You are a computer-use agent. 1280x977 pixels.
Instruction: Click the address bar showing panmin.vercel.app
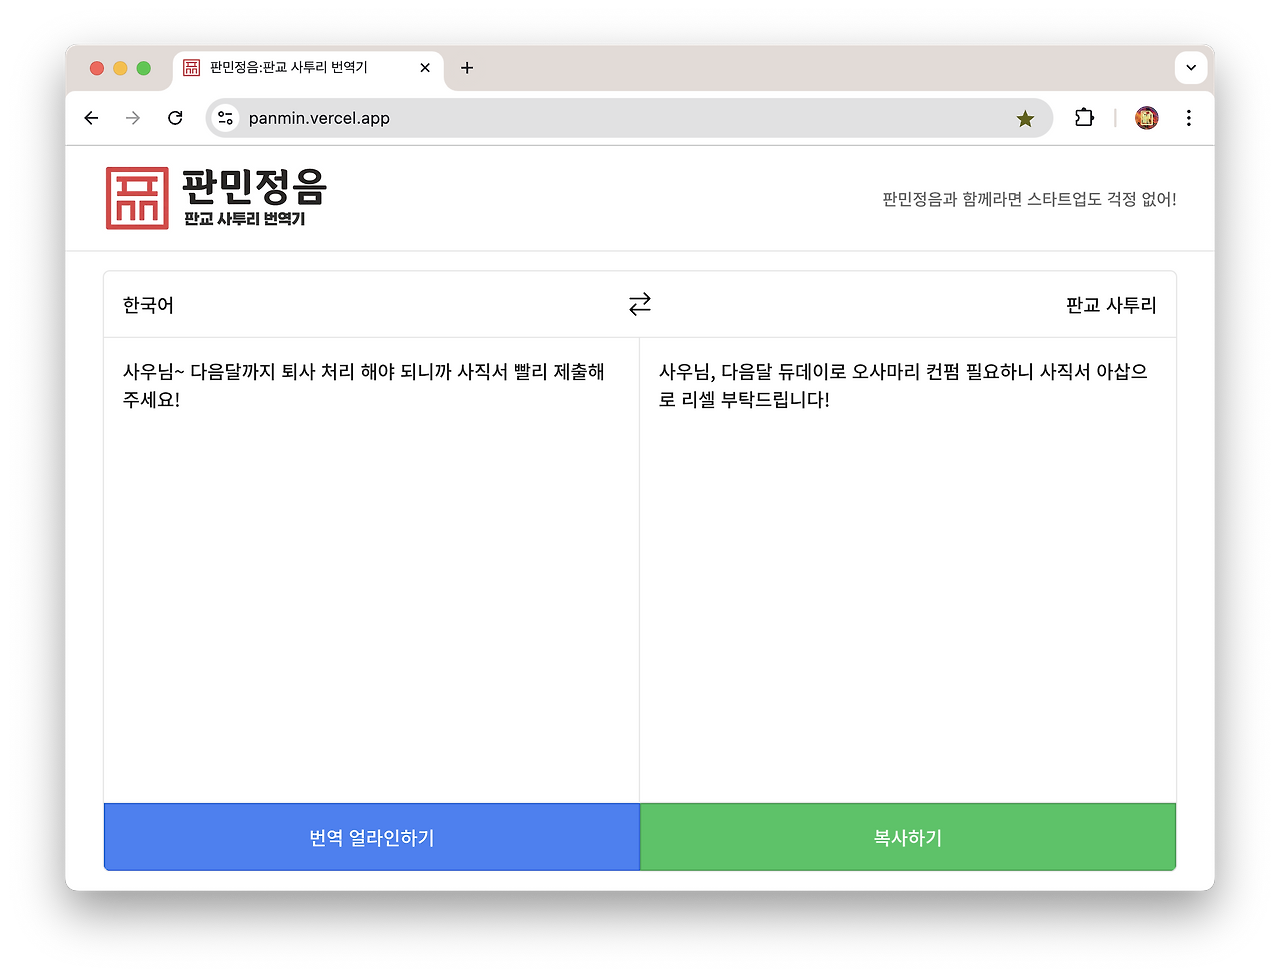[629, 118]
